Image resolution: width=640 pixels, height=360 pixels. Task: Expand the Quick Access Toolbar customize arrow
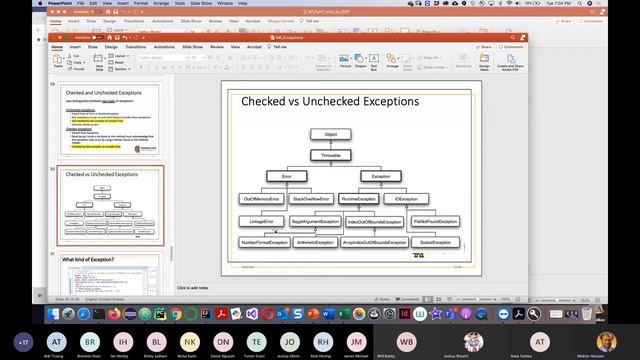[143, 38]
